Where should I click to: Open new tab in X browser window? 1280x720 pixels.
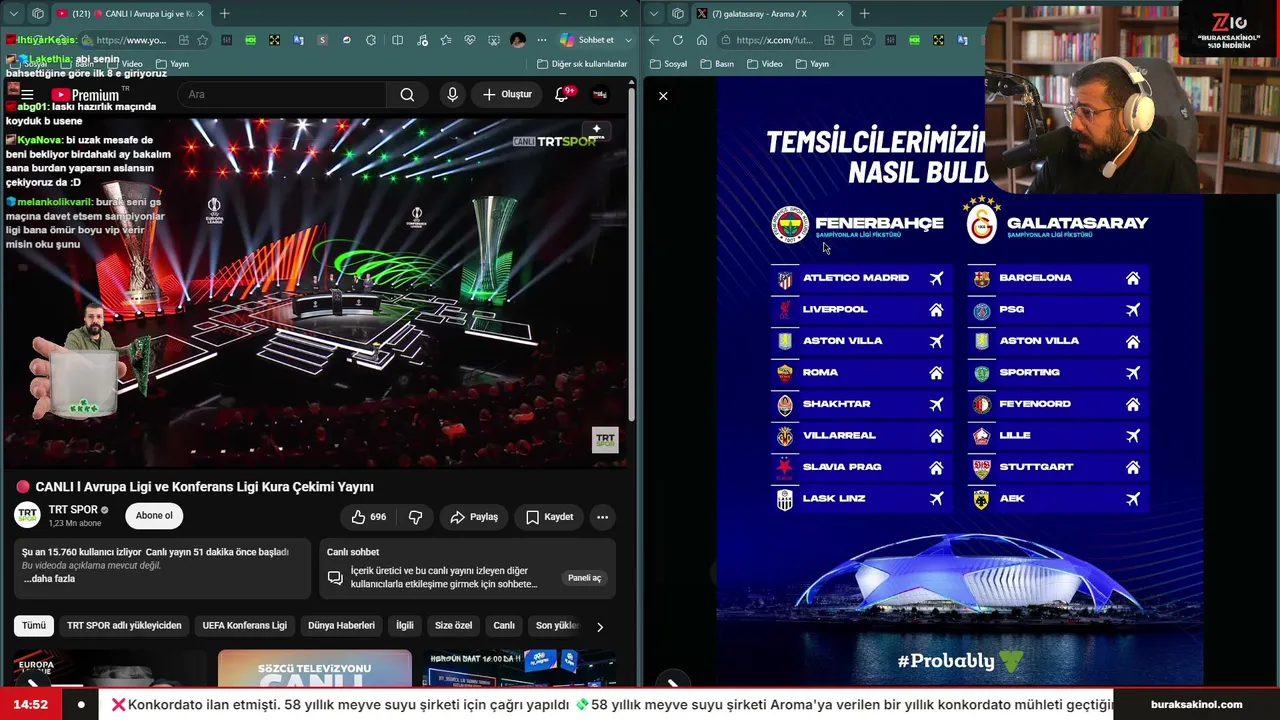tap(864, 13)
